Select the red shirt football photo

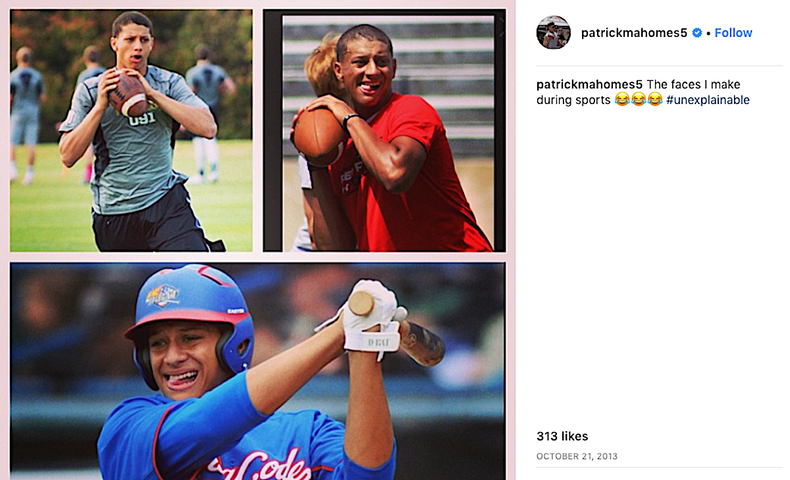384,130
